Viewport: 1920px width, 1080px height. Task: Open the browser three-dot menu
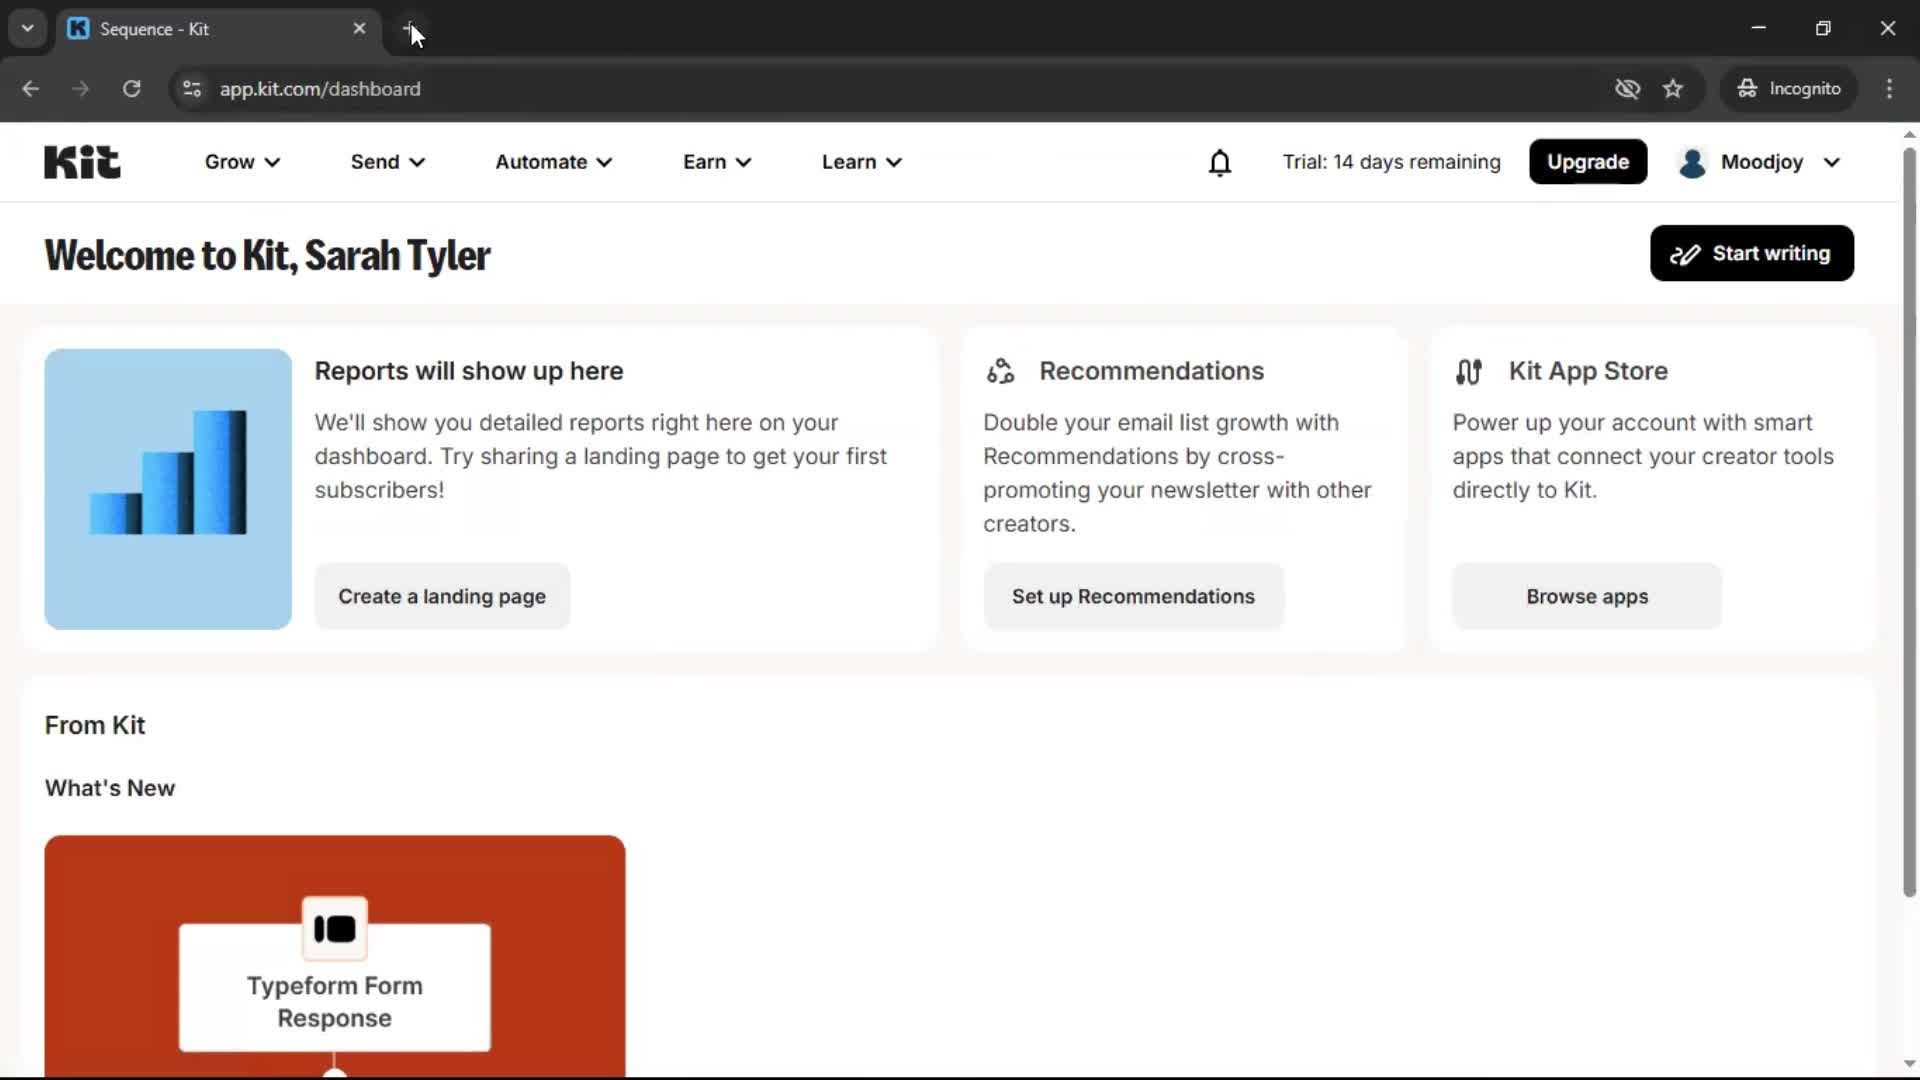click(x=1890, y=88)
